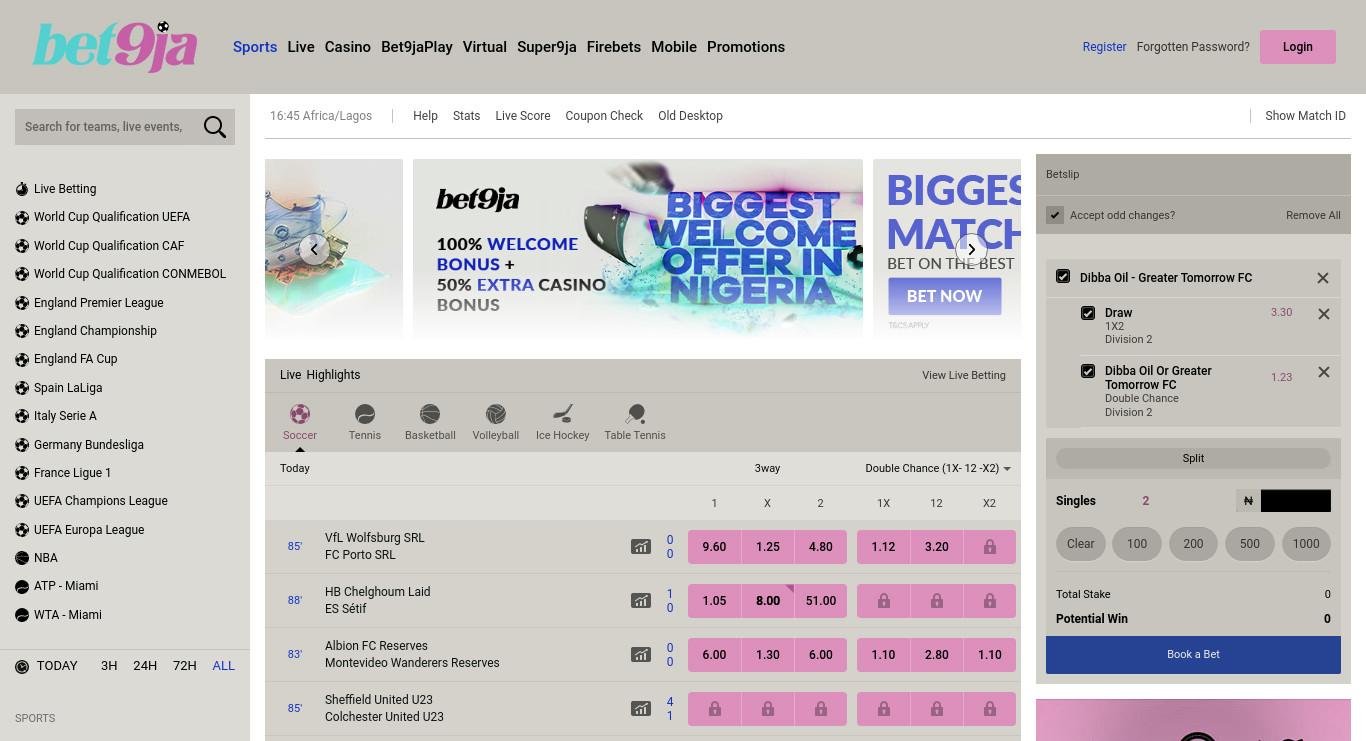Select draw odds 8.00 for Chelghoum Laid match
The height and width of the screenshot is (741, 1366).
(767, 601)
